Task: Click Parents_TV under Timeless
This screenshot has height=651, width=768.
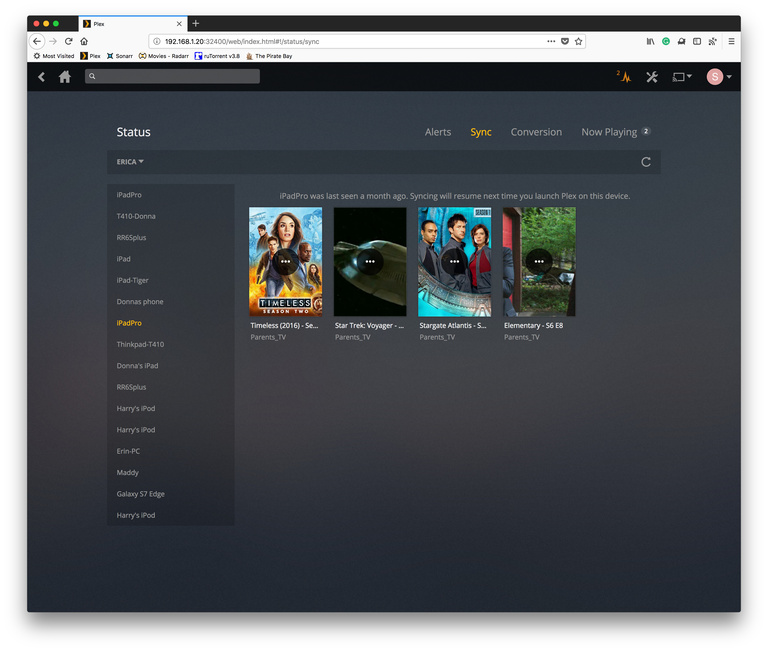Action: (x=268, y=338)
